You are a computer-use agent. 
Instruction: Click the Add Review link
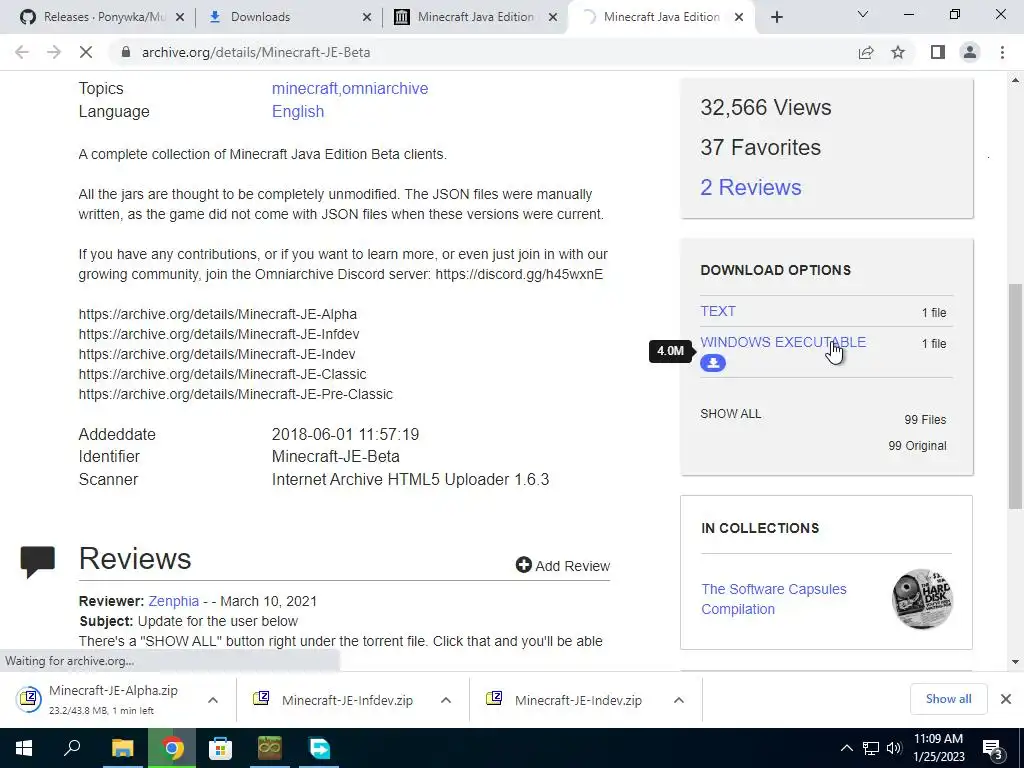(572, 566)
